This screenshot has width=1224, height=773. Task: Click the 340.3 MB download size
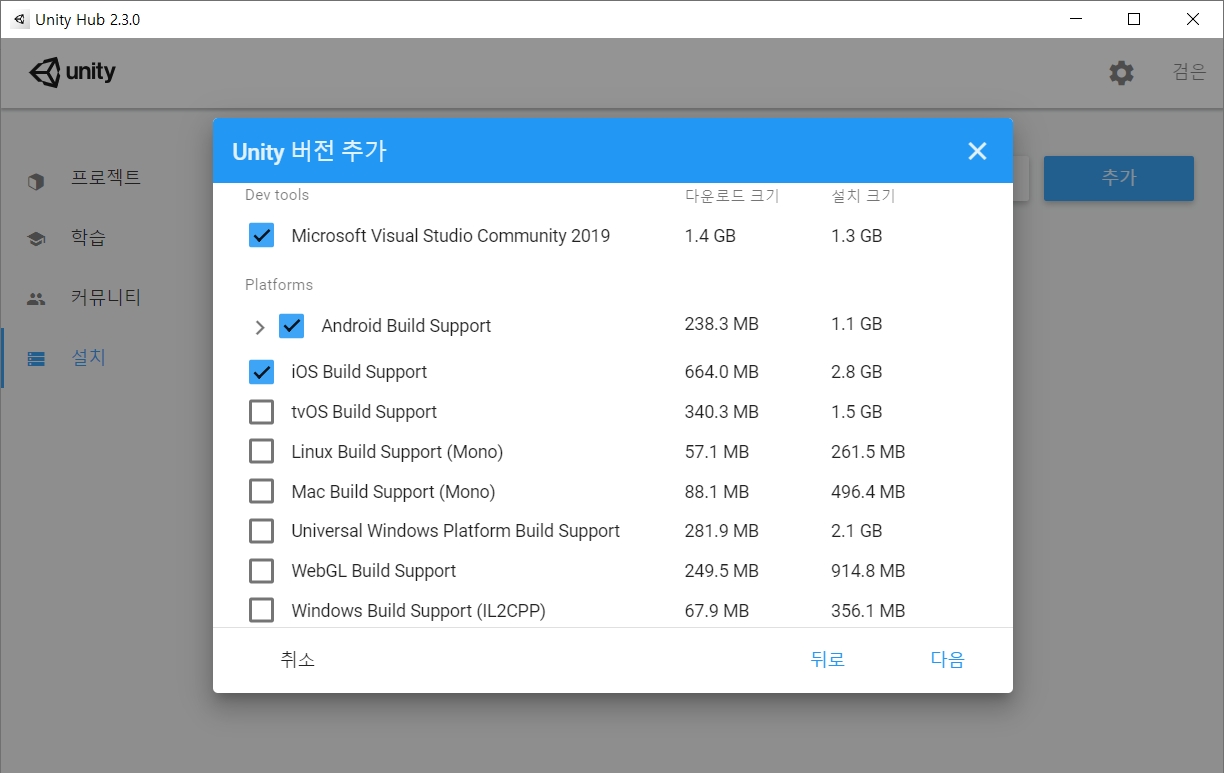coord(722,412)
